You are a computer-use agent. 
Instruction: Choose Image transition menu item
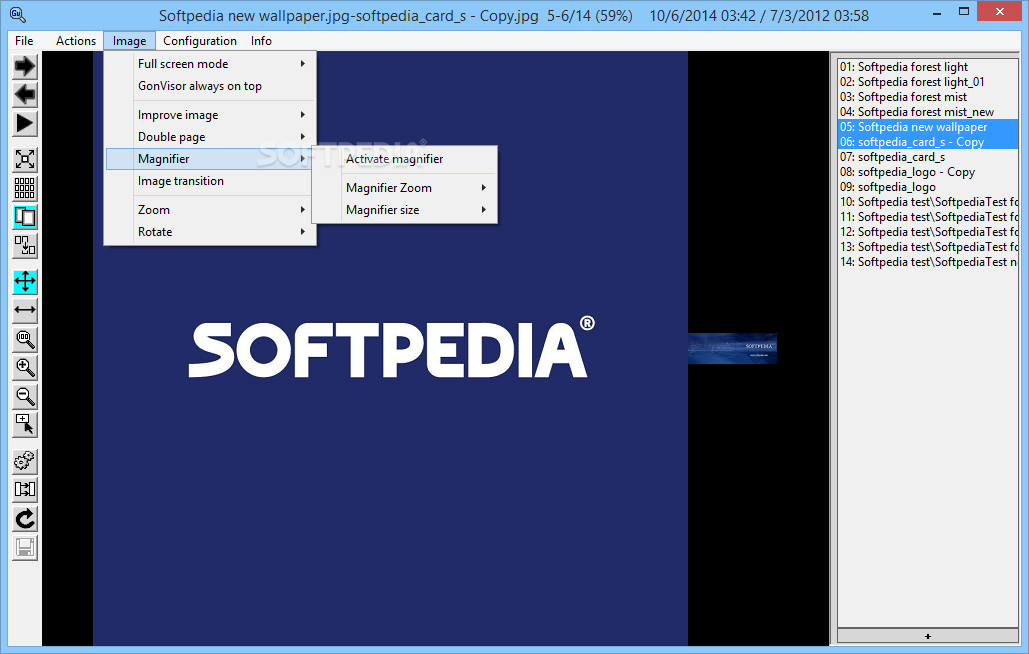pyautogui.click(x=211, y=181)
